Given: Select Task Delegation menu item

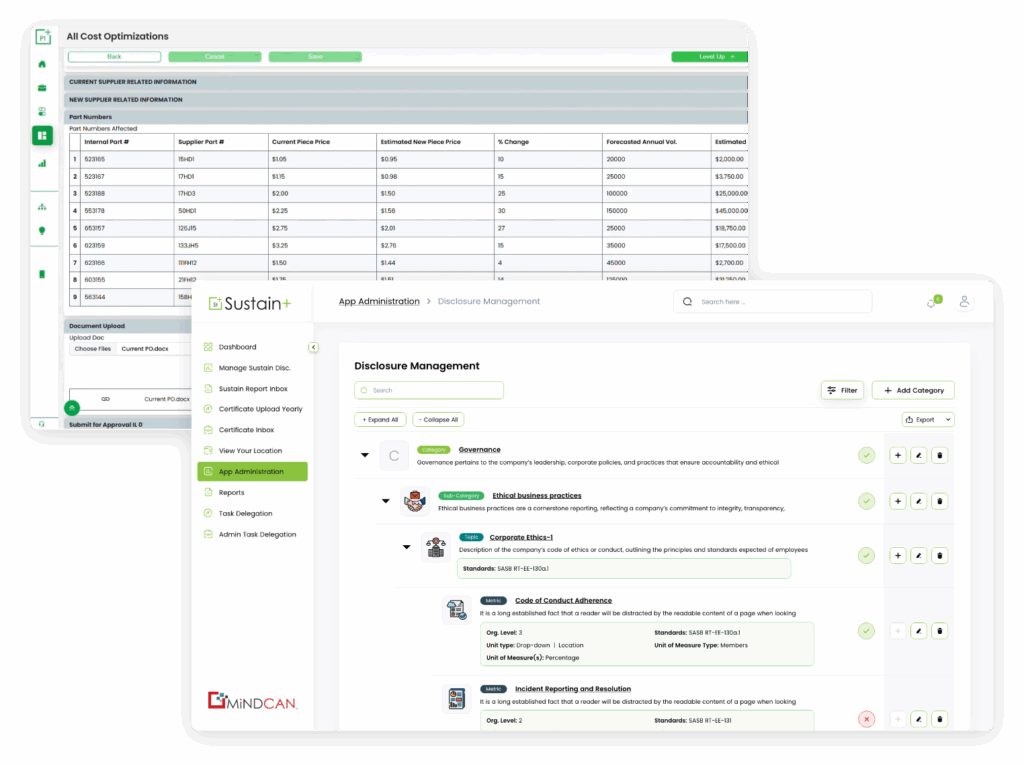Looking at the screenshot, I should coord(245,513).
